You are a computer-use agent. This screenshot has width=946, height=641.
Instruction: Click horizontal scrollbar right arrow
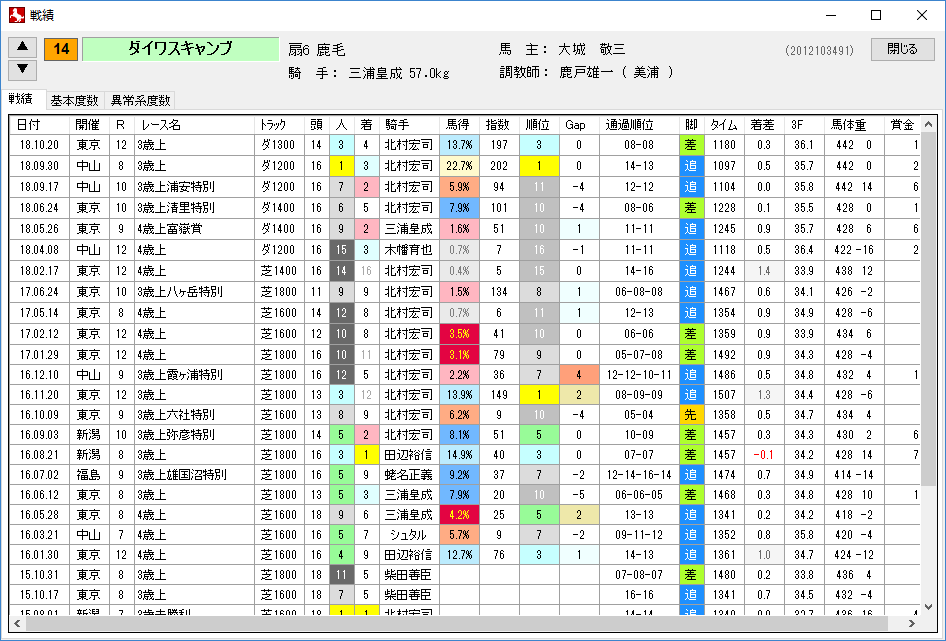(912, 623)
